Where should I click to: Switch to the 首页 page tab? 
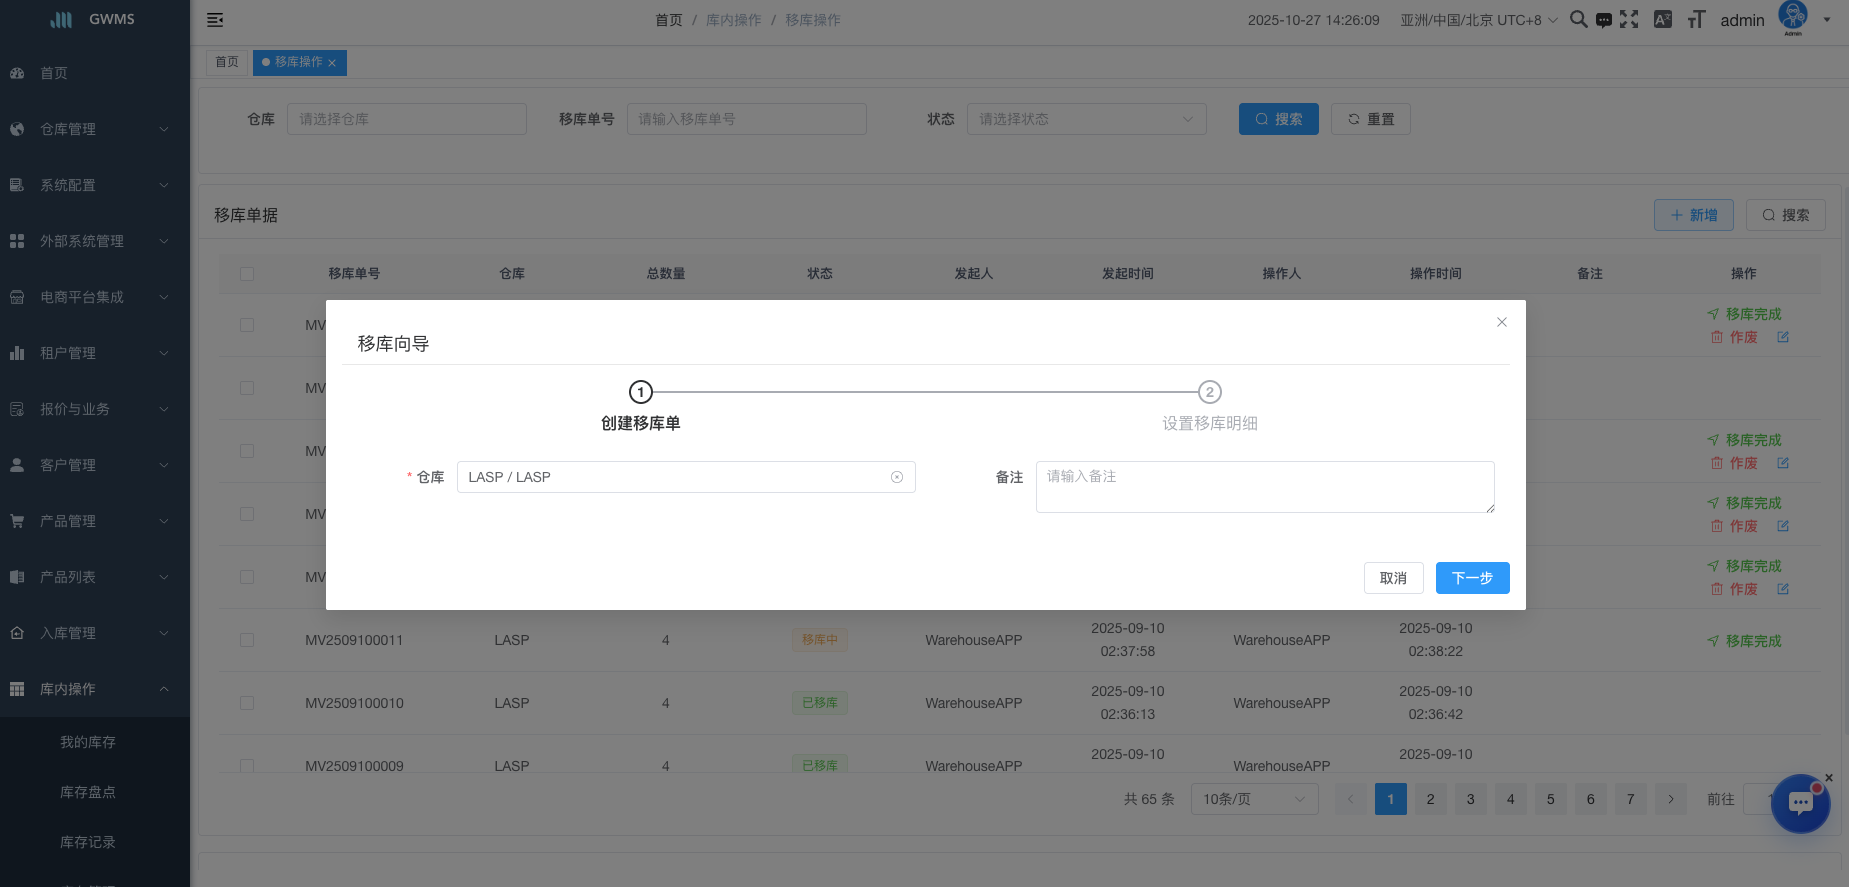pyautogui.click(x=227, y=62)
